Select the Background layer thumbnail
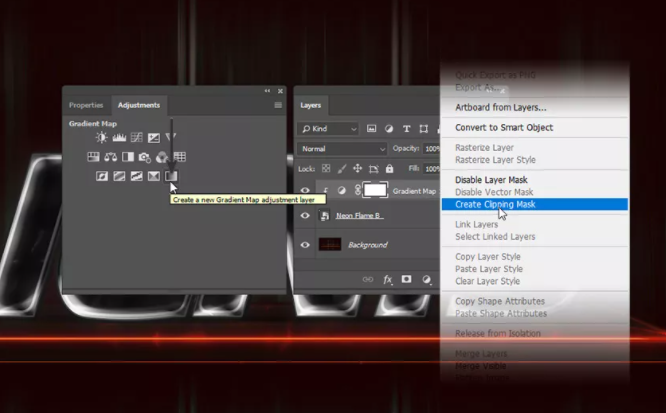The image size is (666, 413). pyautogui.click(x=330, y=245)
